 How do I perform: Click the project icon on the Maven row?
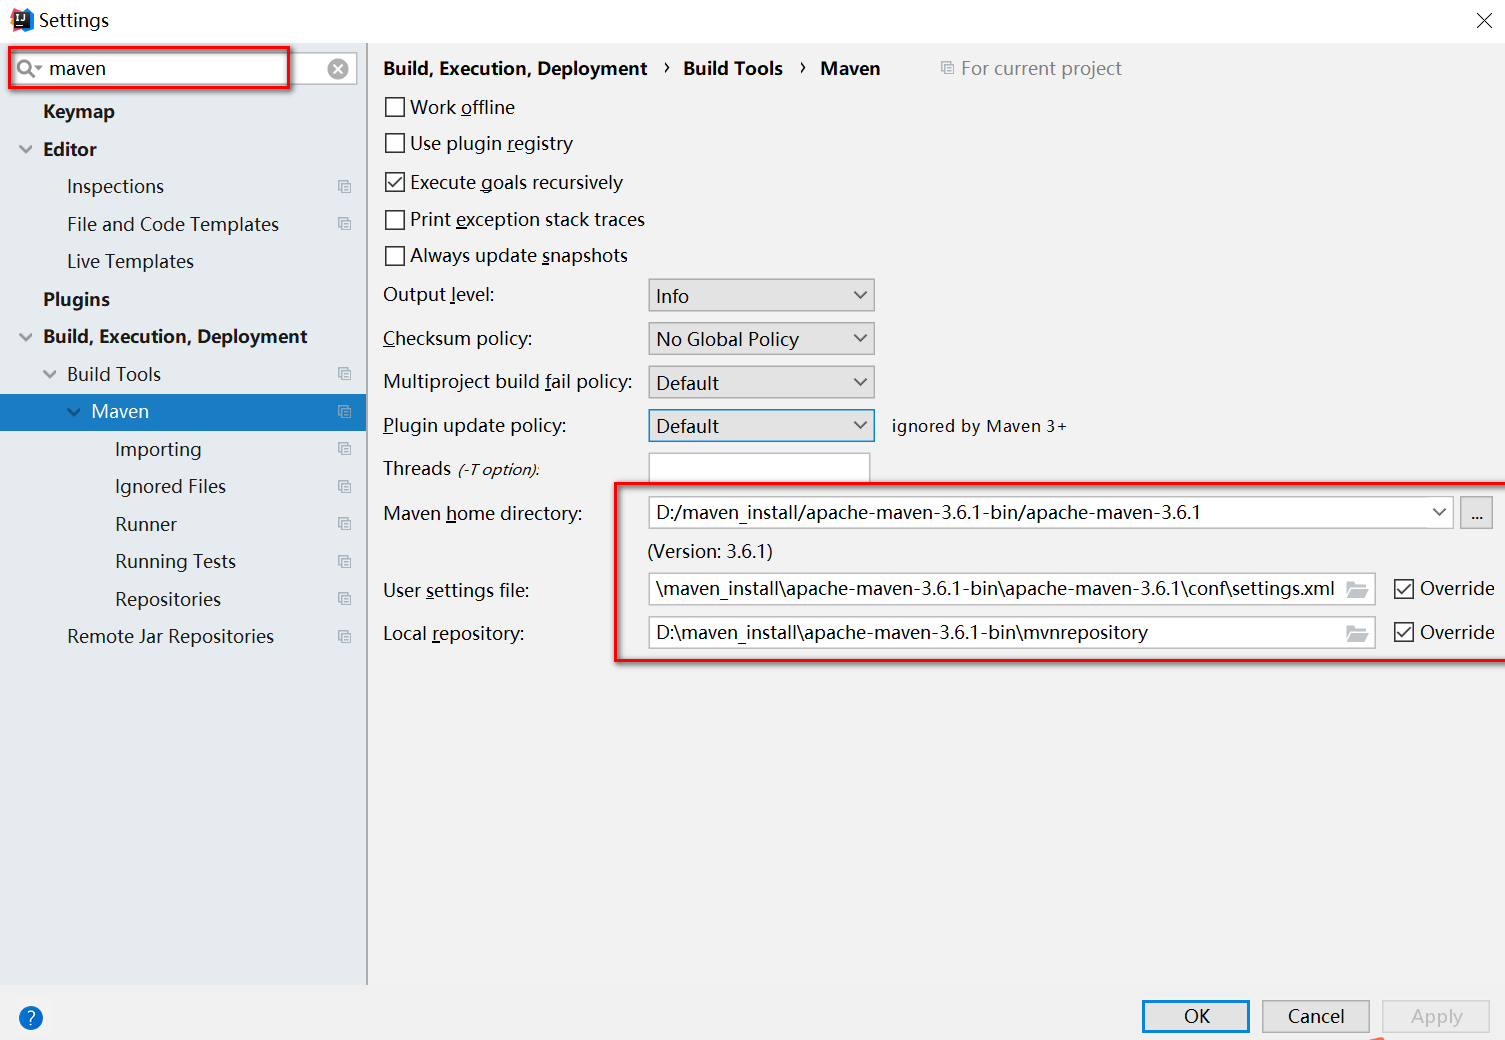point(345,412)
